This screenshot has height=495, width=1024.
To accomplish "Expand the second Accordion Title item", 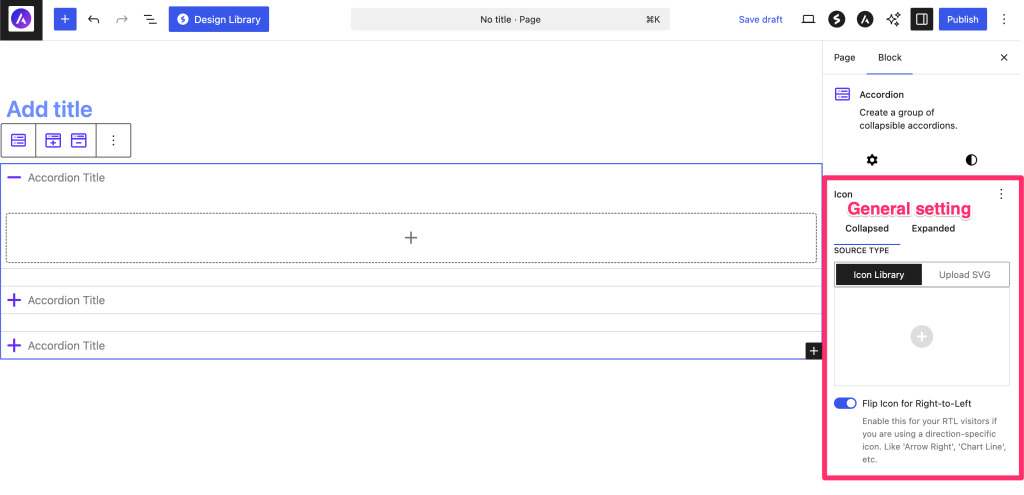I will (x=14, y=300).
